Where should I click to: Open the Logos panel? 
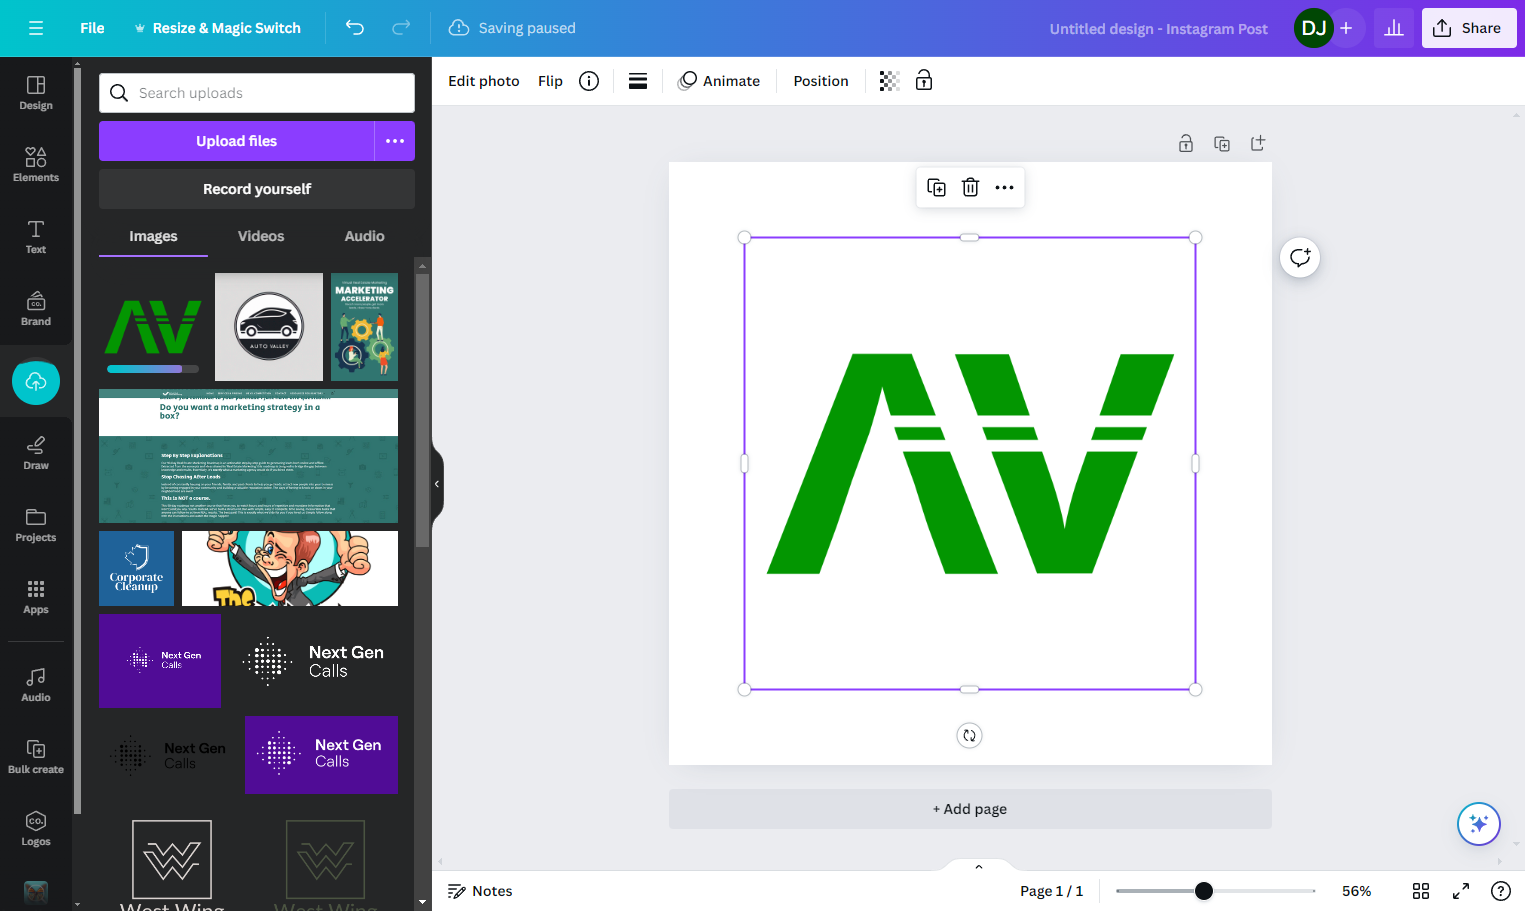[x=36, y=829]
